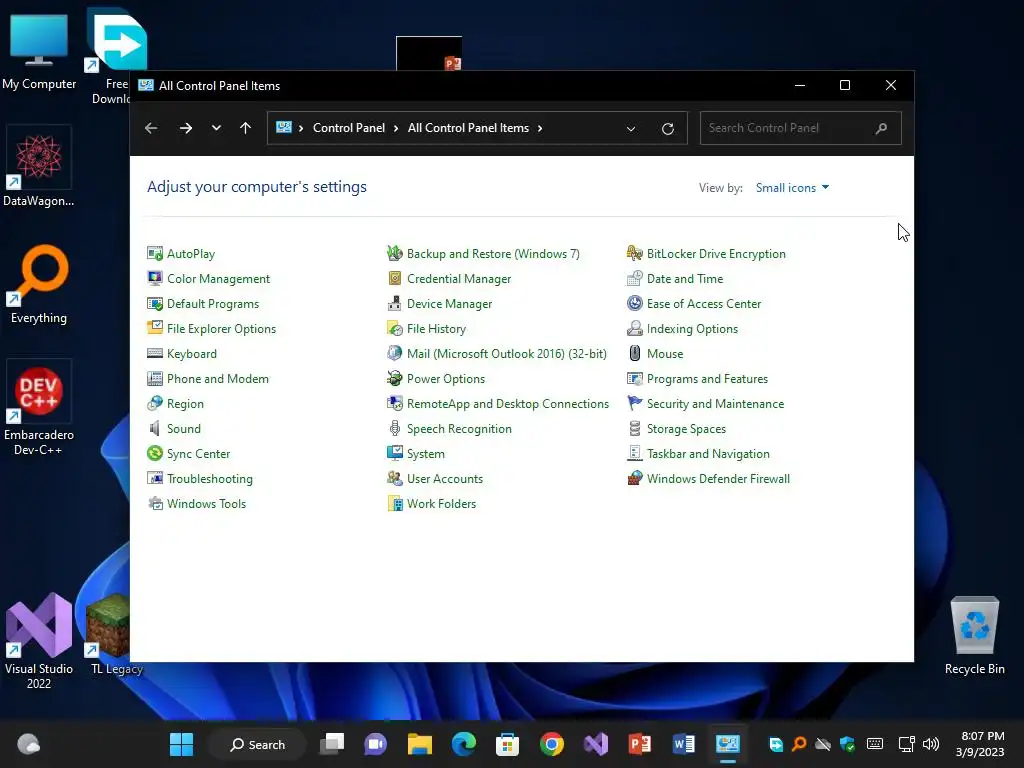1024x768 pixels.
Task: Open RemoteApp and Desktop Connections link
Action: coord(507,404)
